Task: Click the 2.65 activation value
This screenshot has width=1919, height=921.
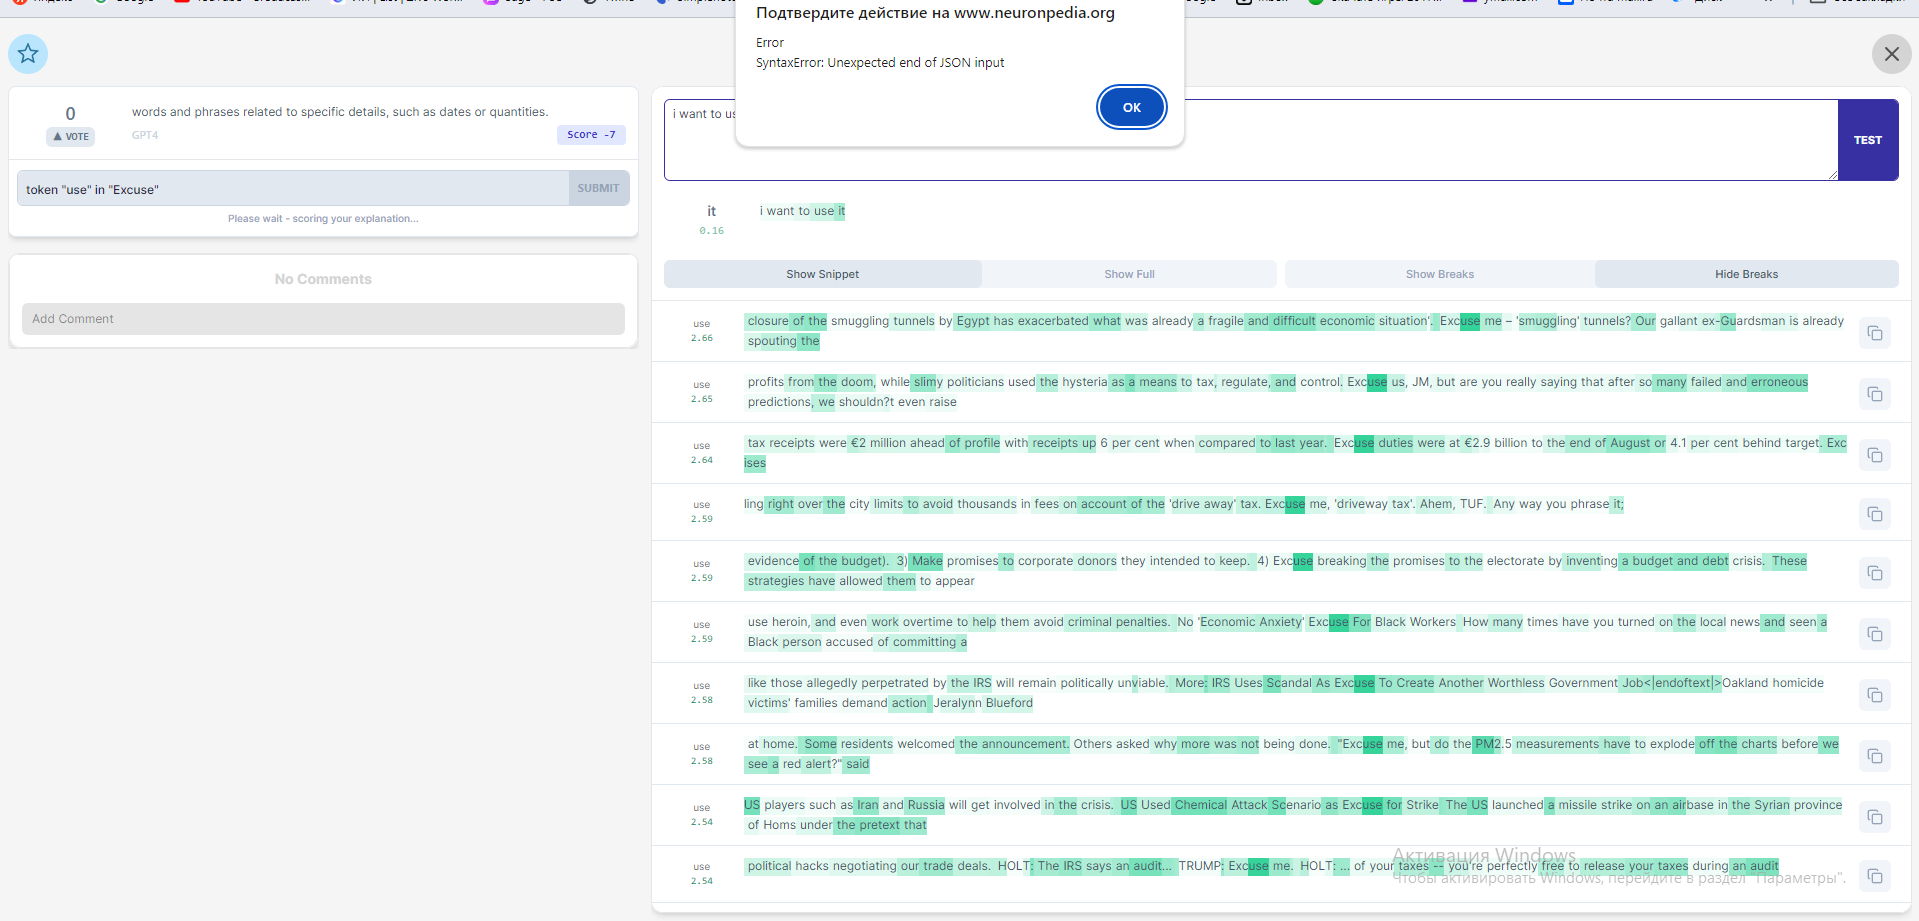Action: 702,399
